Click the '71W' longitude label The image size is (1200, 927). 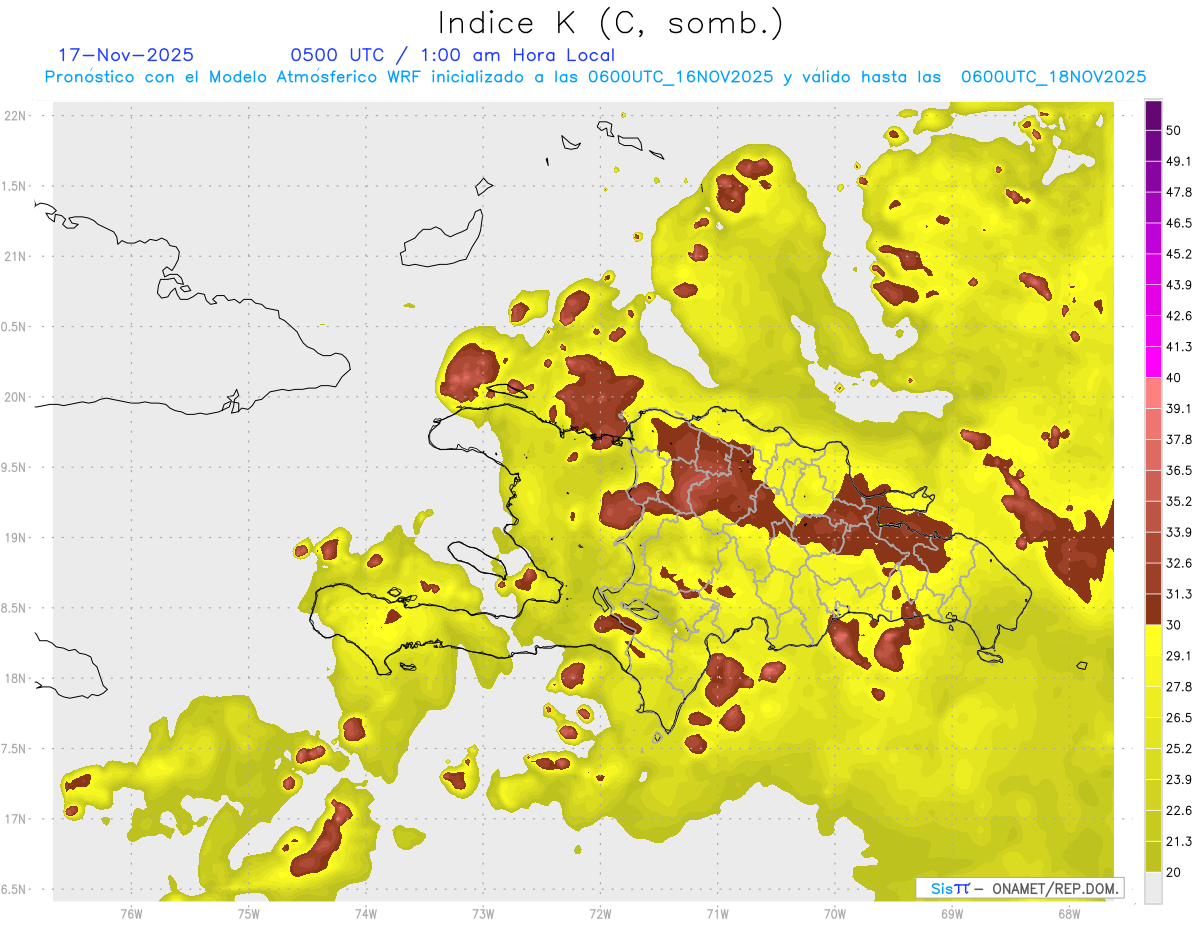717,914
